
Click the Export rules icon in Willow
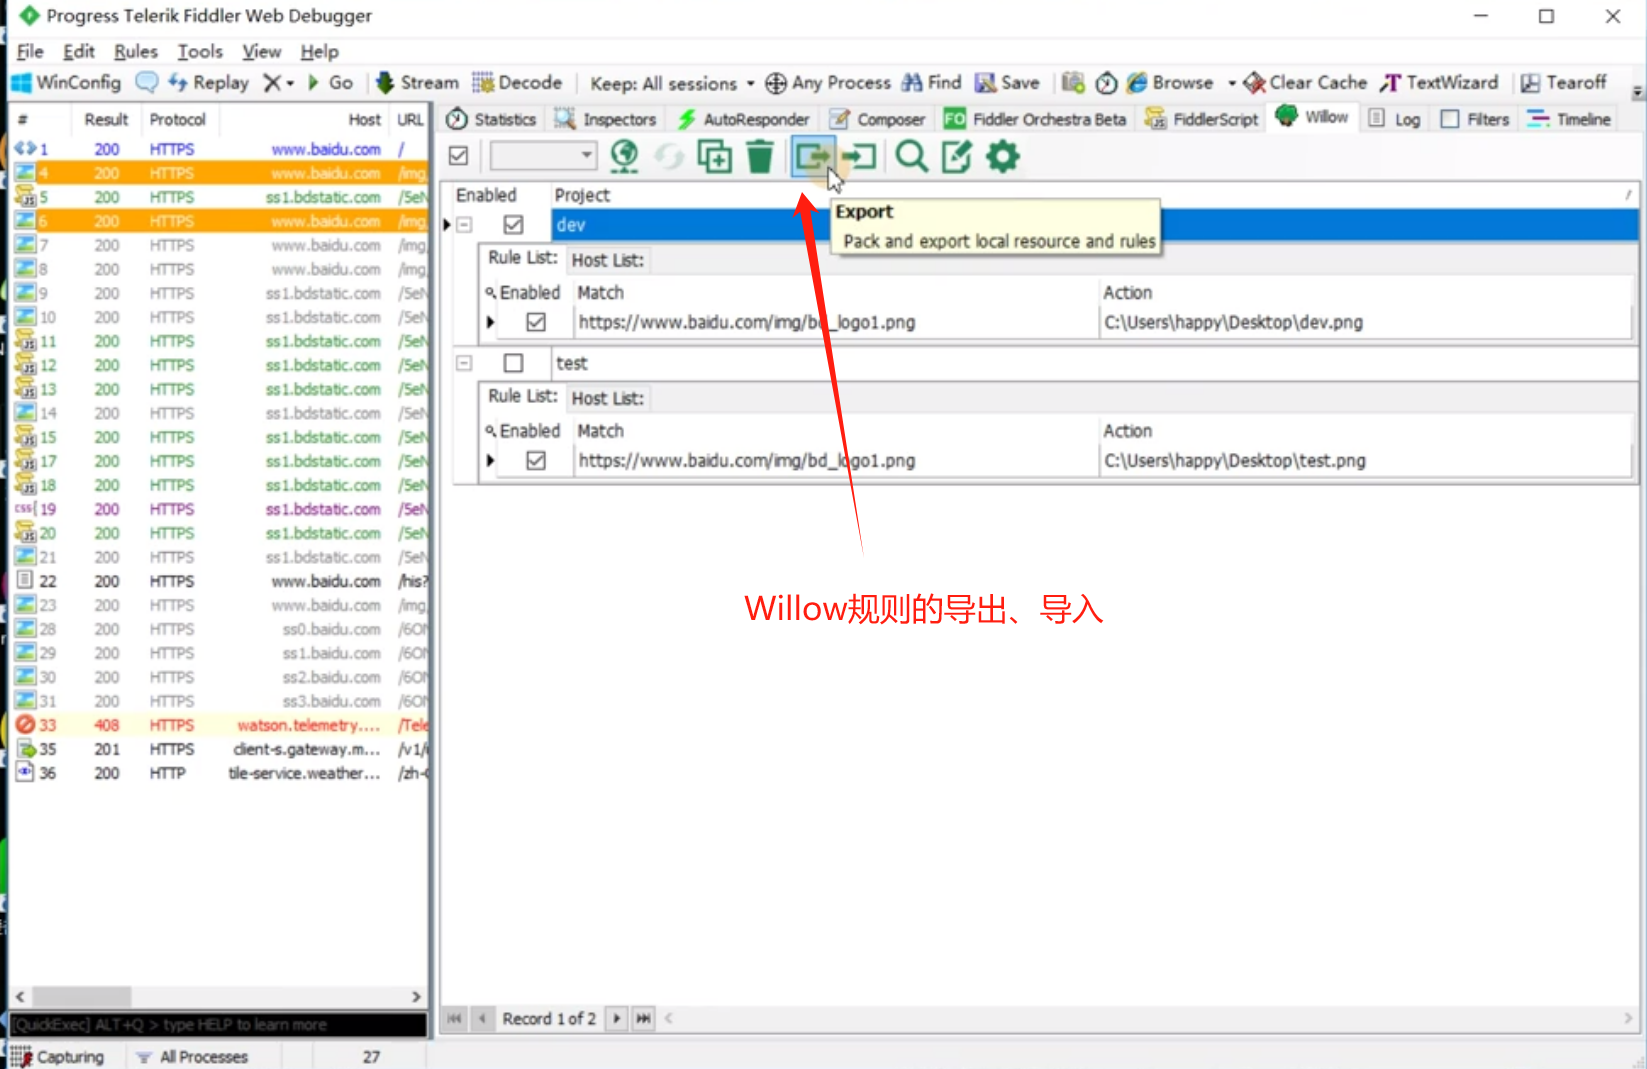point(812,157)
